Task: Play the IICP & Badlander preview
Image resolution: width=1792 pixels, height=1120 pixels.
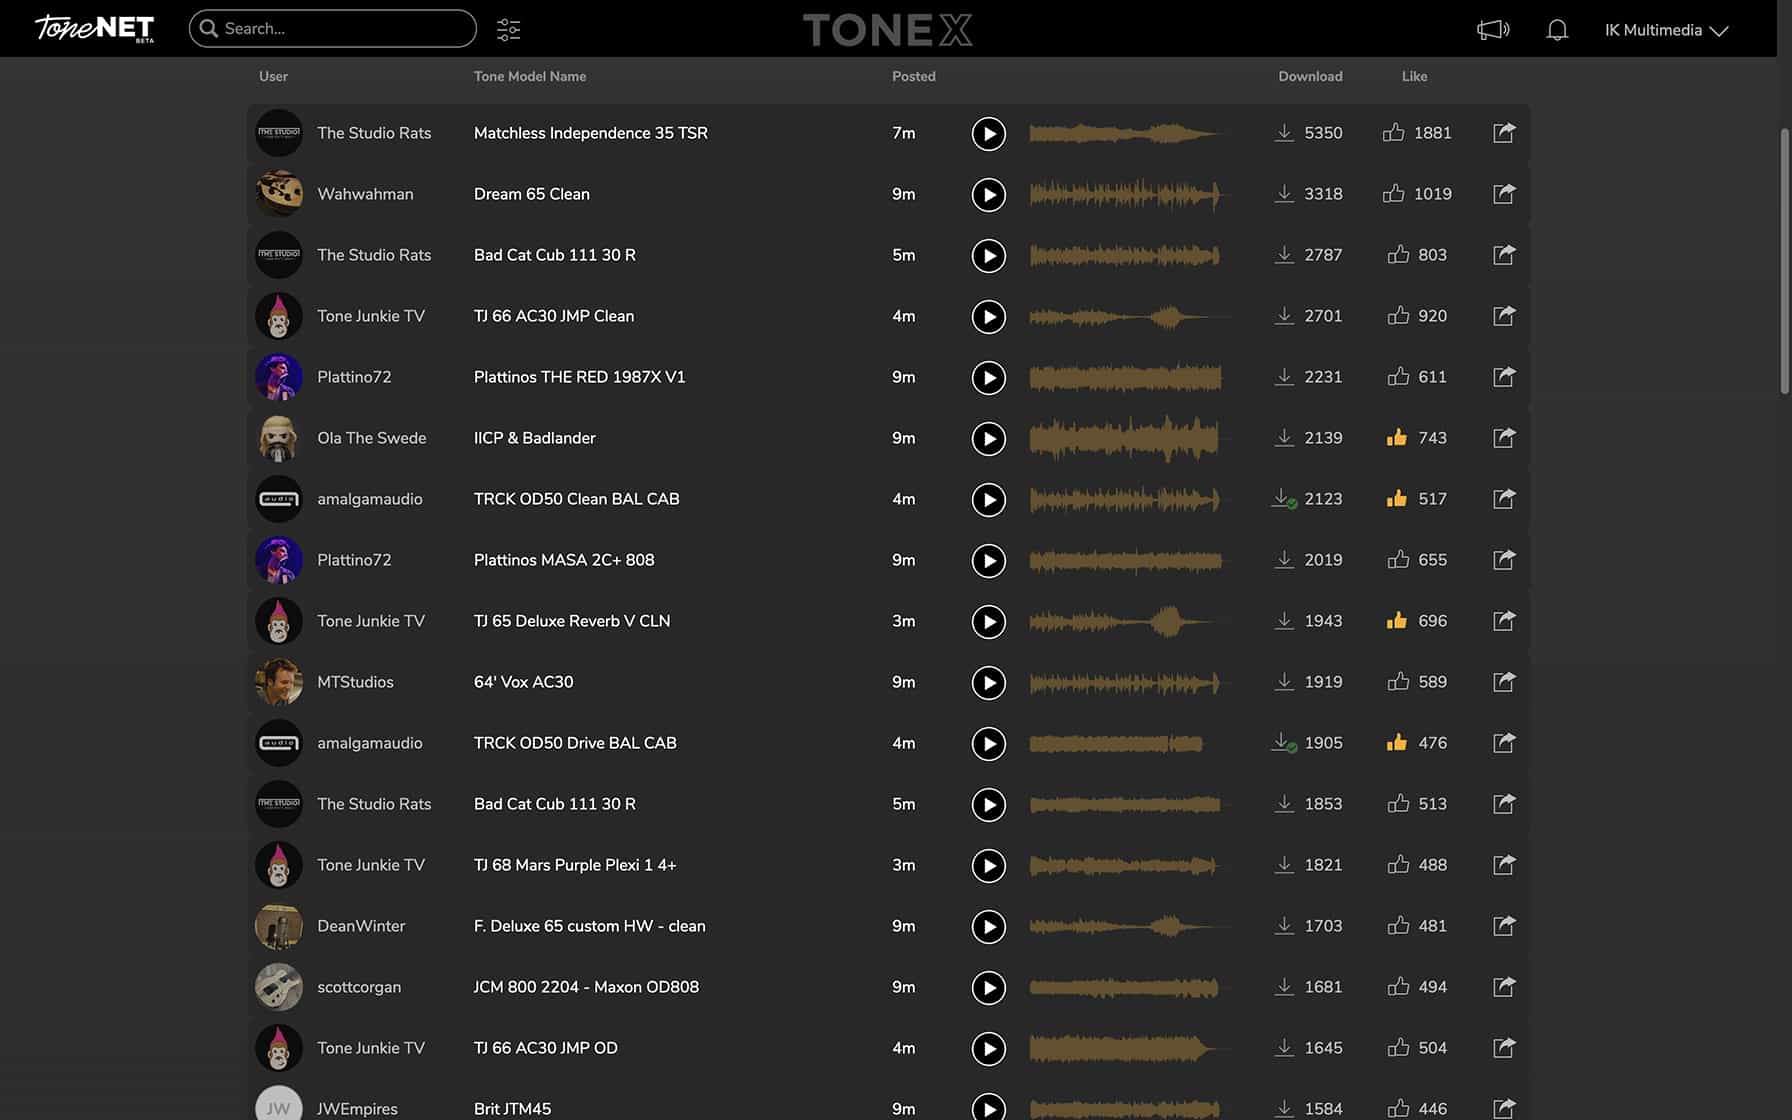Action: [x=988, y=439]
